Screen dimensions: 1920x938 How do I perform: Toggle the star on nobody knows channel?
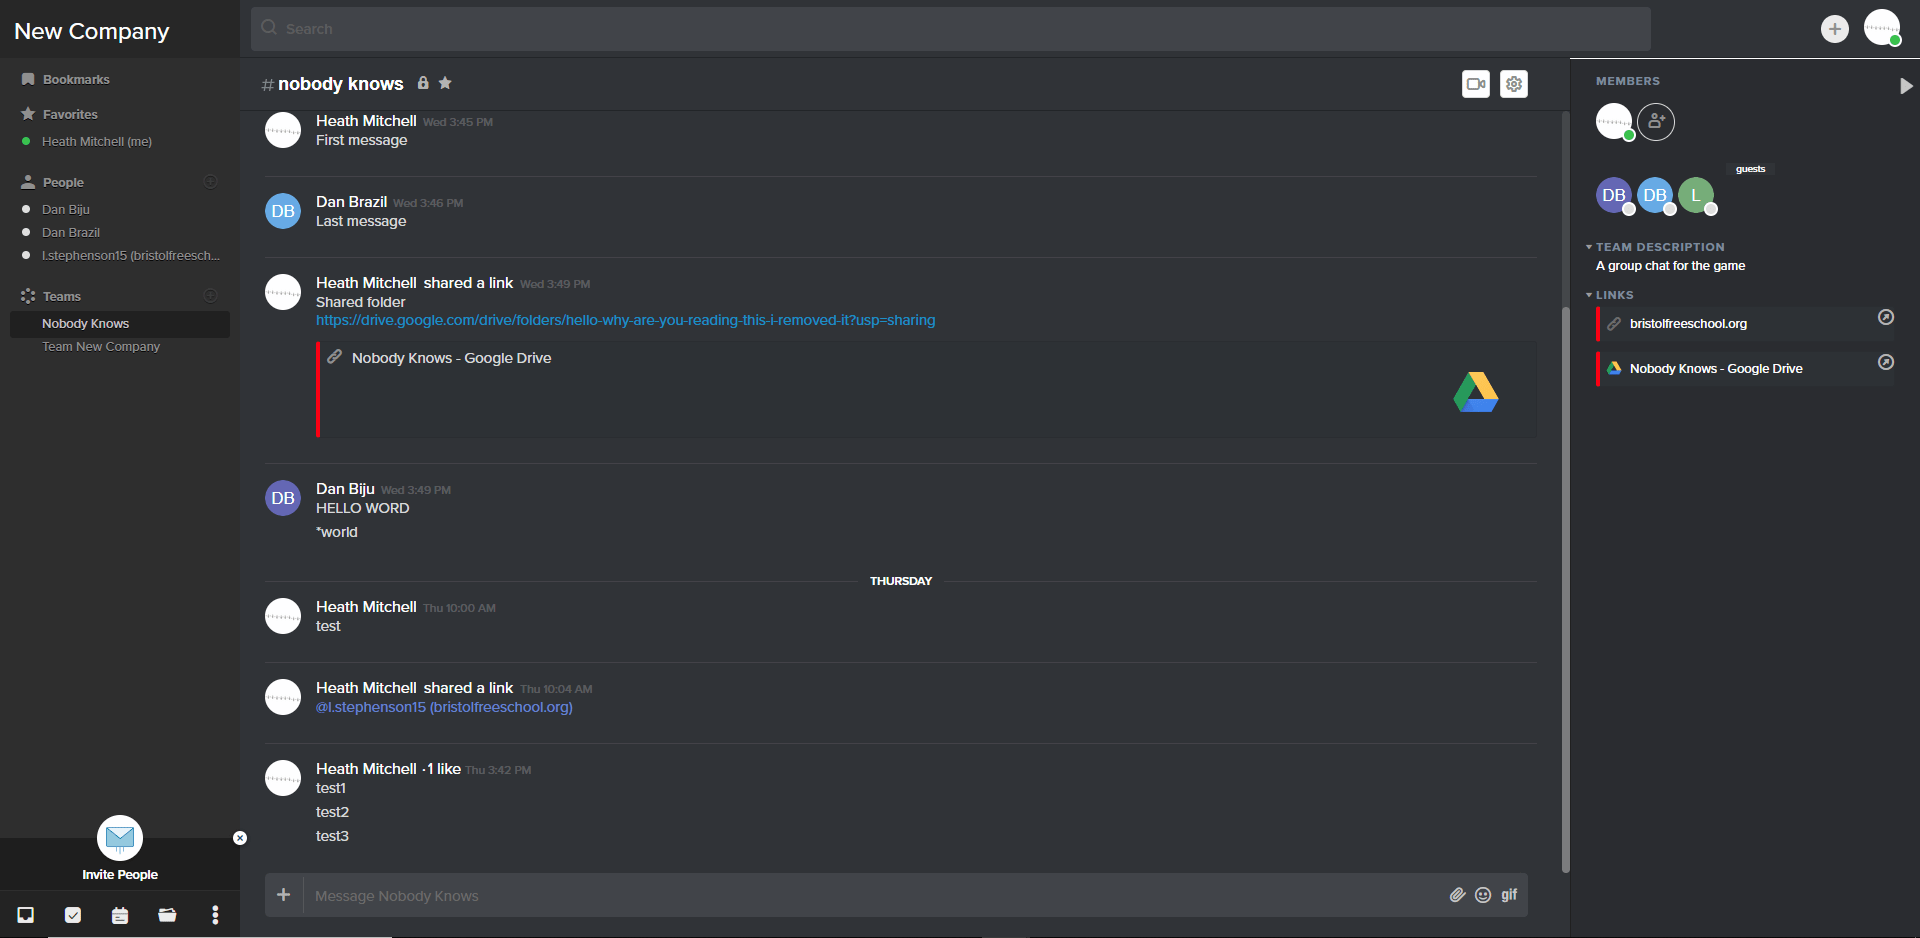coord(445,83)
